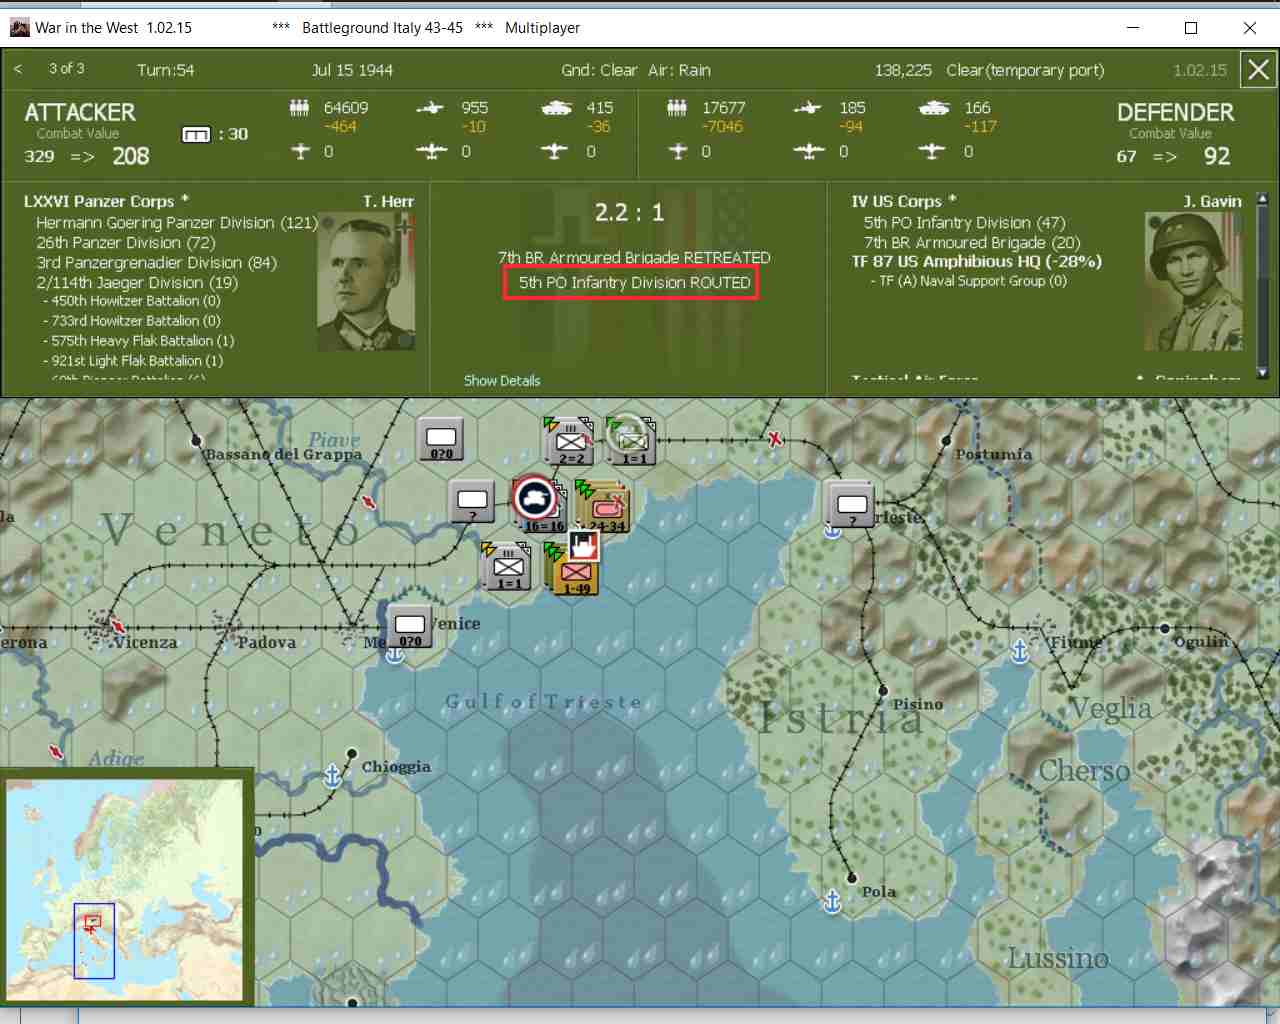Click the Show Details link
This screenshot has height=1024, width=1280.
[x=502, y=381]
